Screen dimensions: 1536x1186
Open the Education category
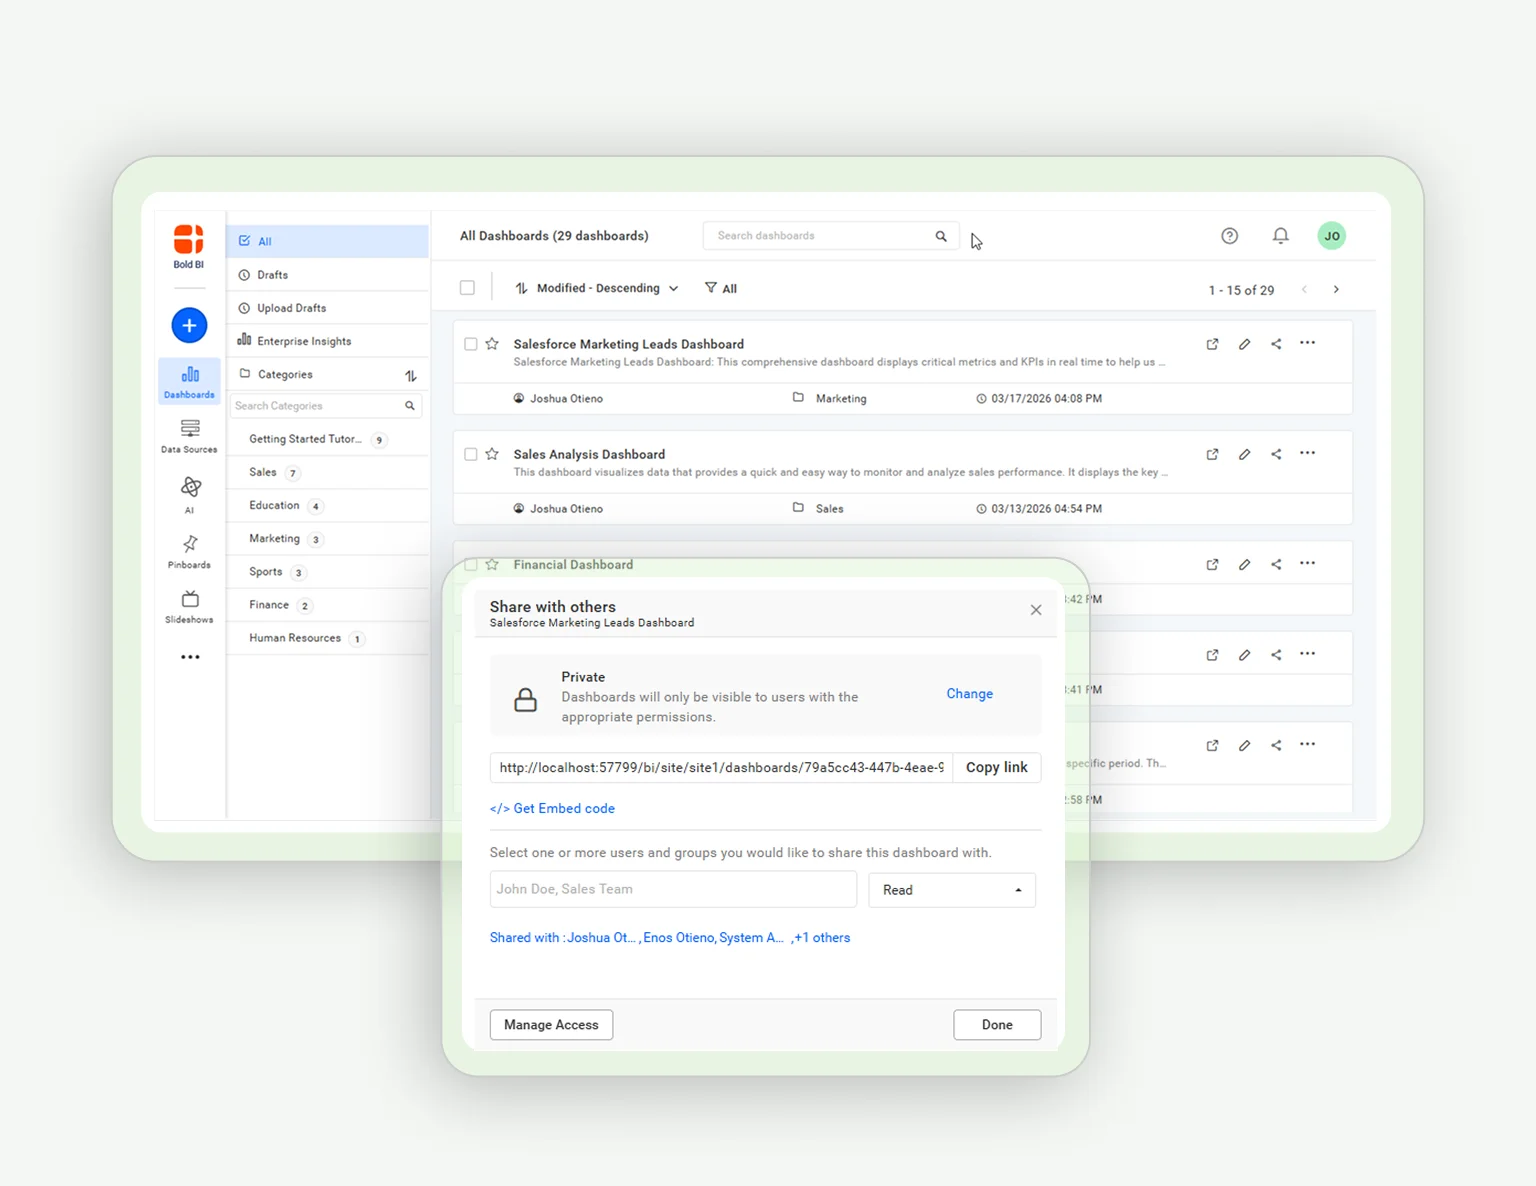(328, 505)
